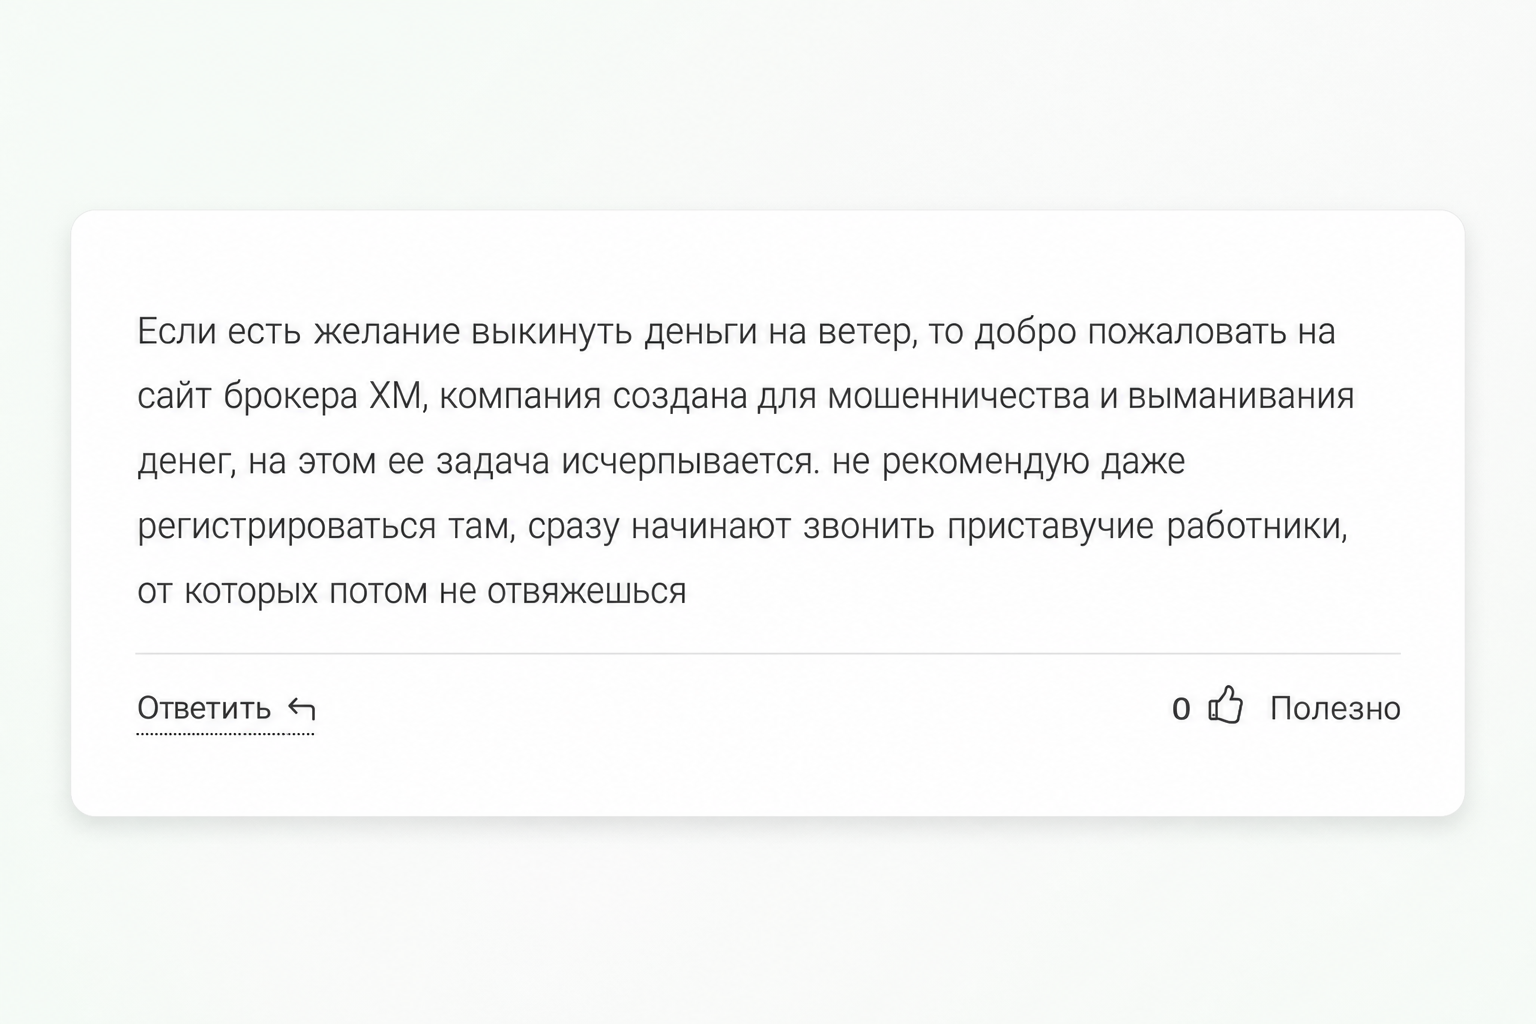
Task: Click the horizontal divider below the review
Action: coord(768,653)
